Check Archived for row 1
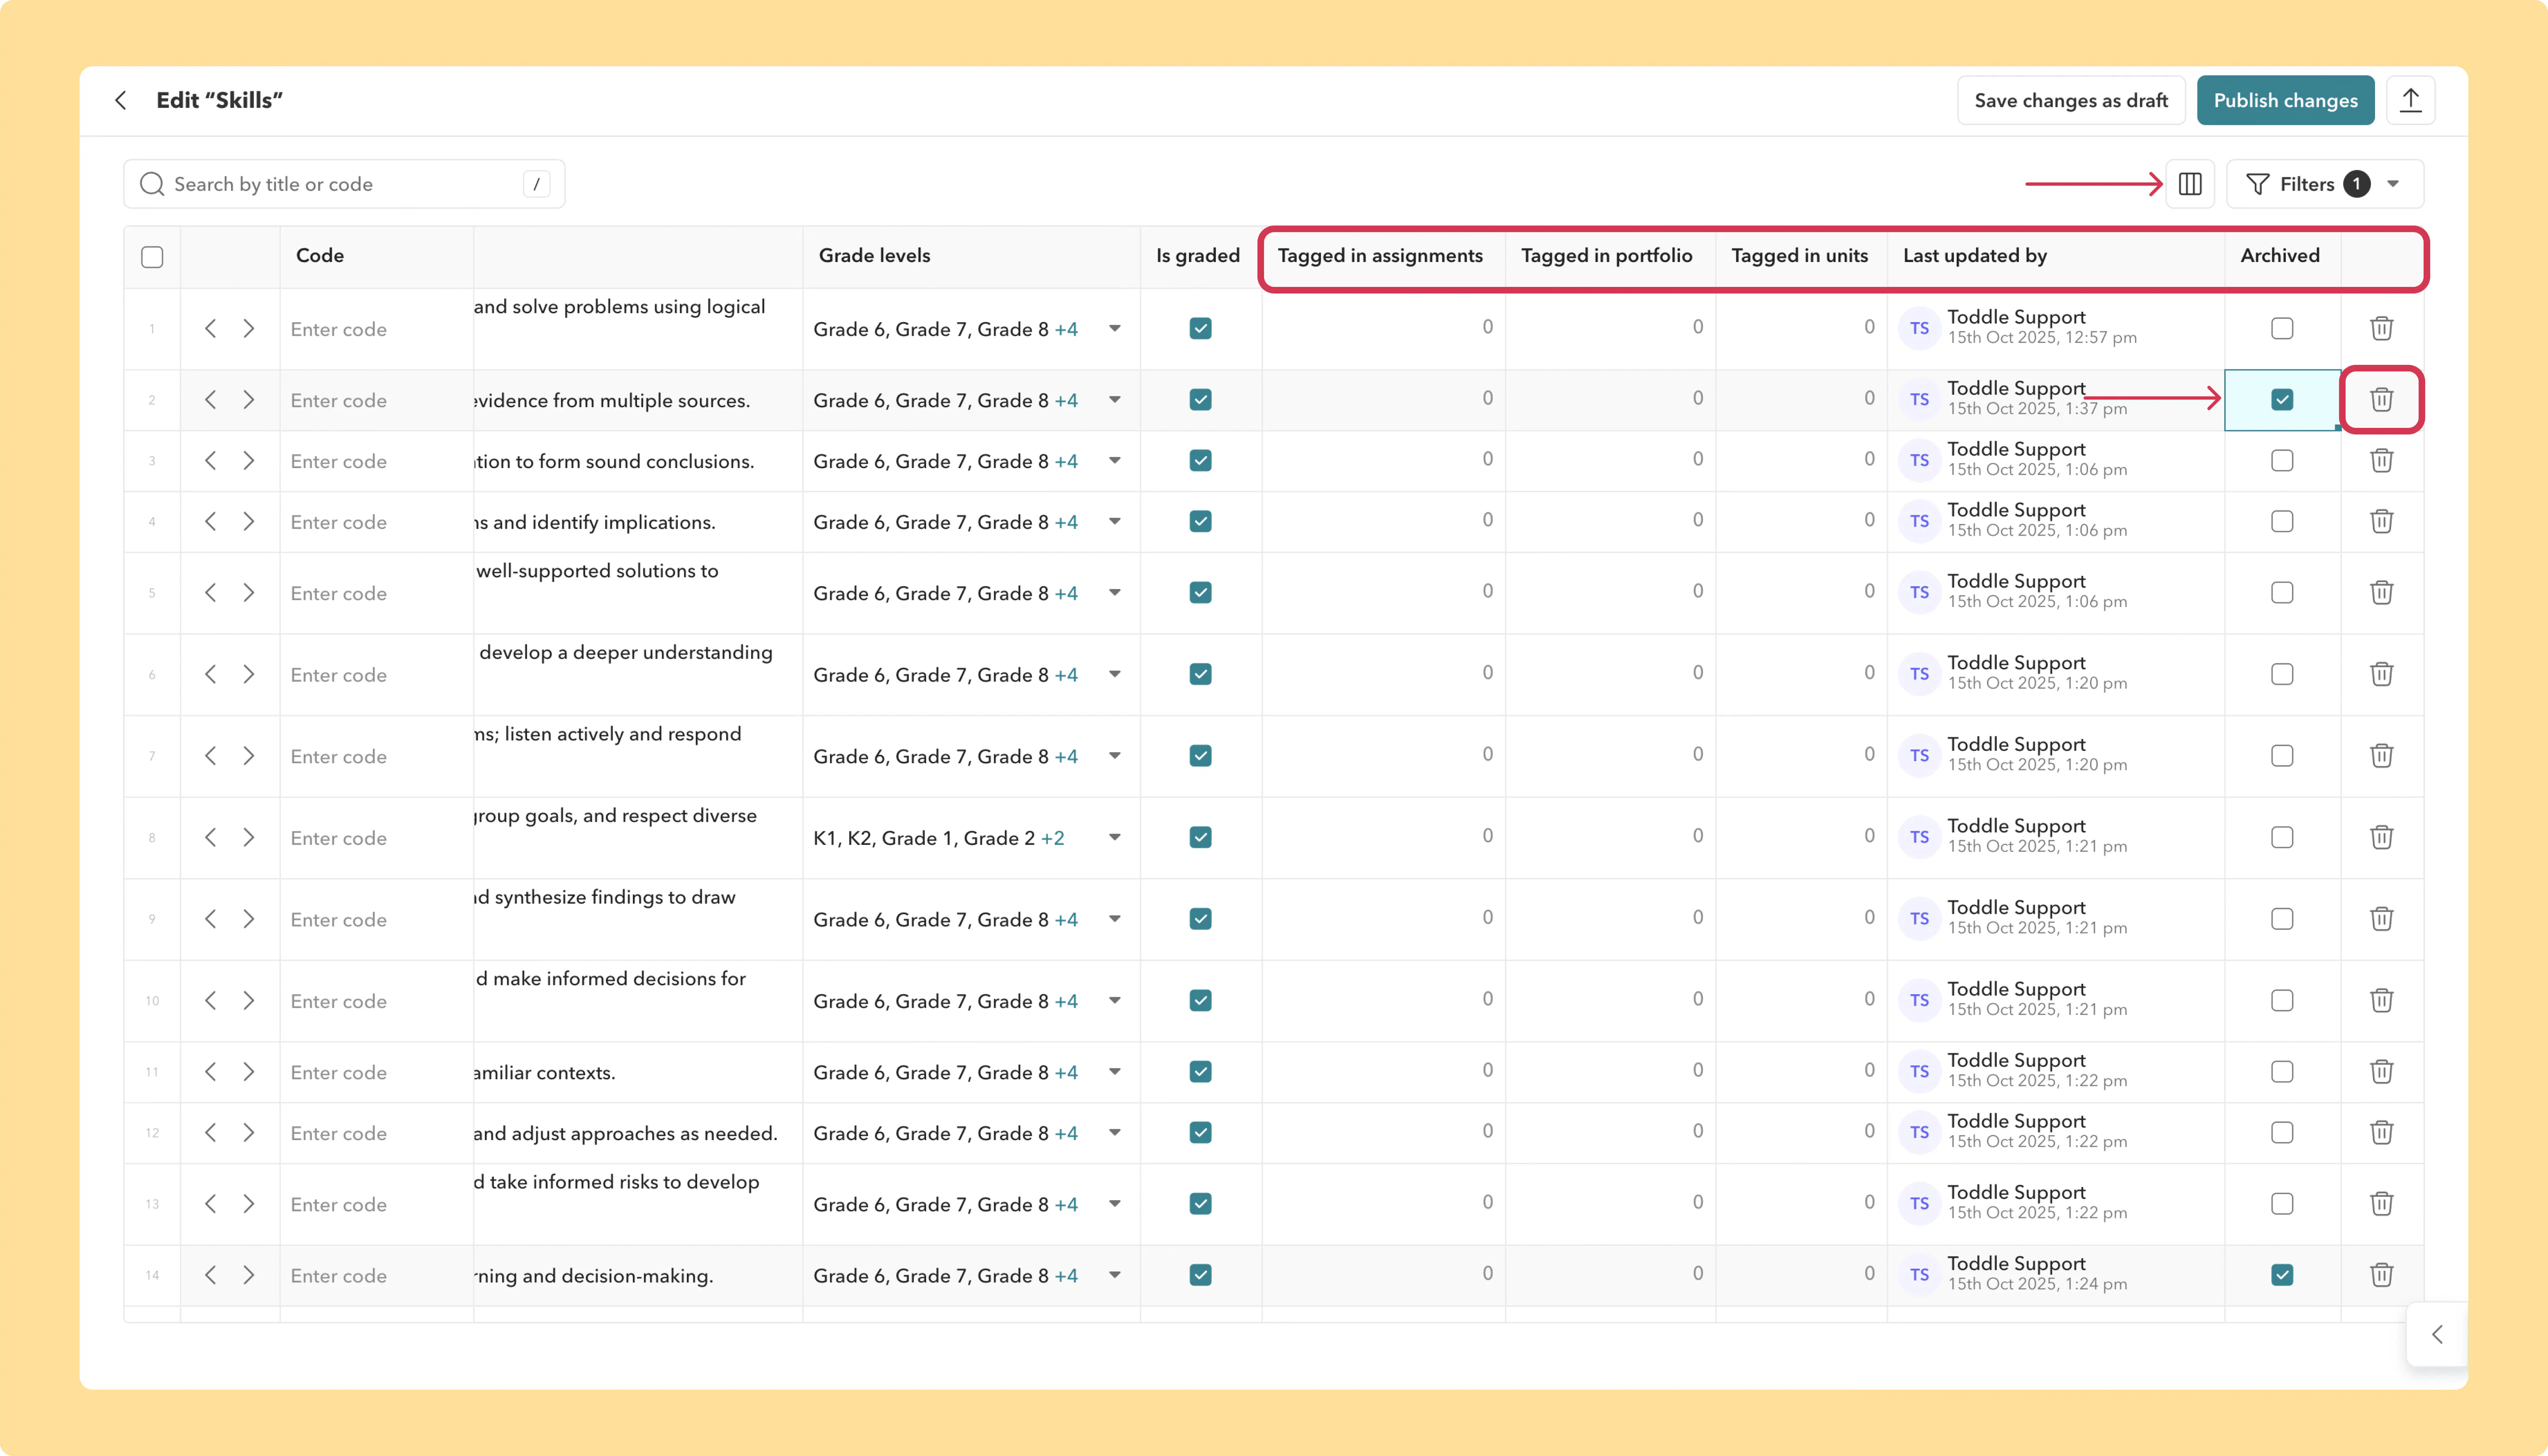 click(2282, 328)
